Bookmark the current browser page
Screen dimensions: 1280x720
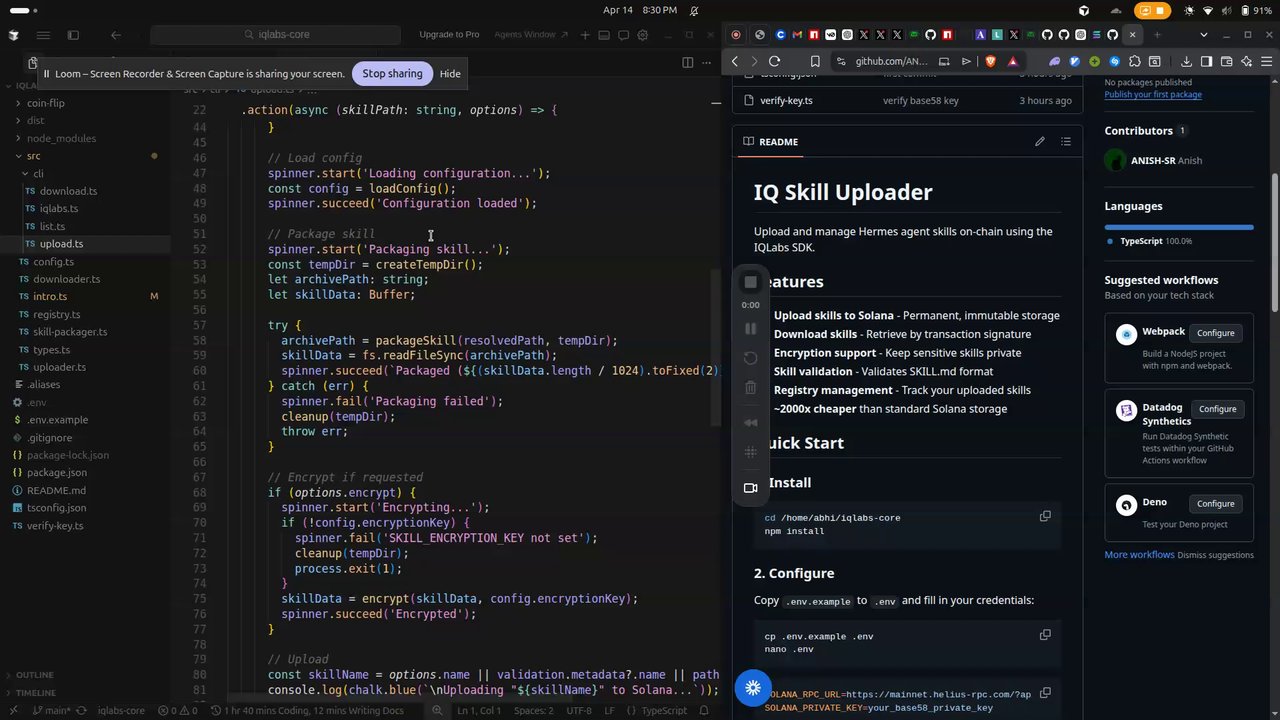815,61
